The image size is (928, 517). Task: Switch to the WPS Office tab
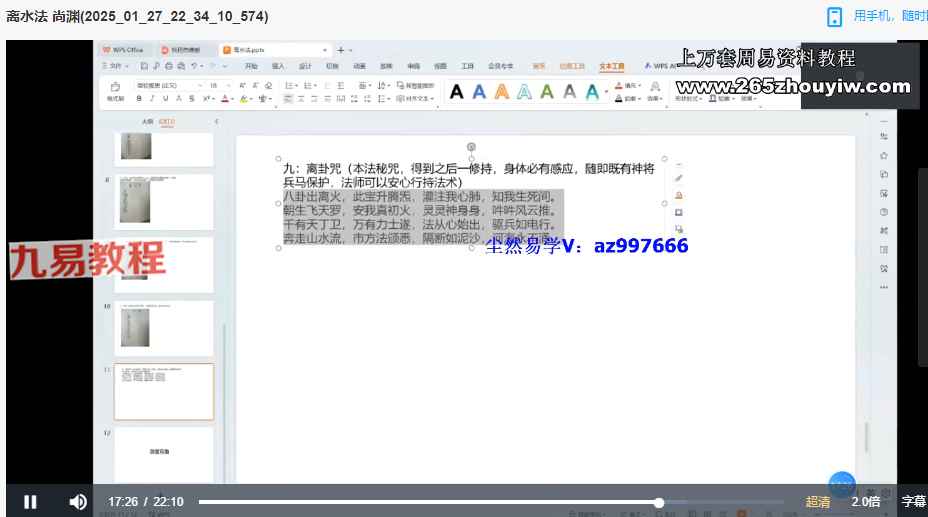pos(123,49)
